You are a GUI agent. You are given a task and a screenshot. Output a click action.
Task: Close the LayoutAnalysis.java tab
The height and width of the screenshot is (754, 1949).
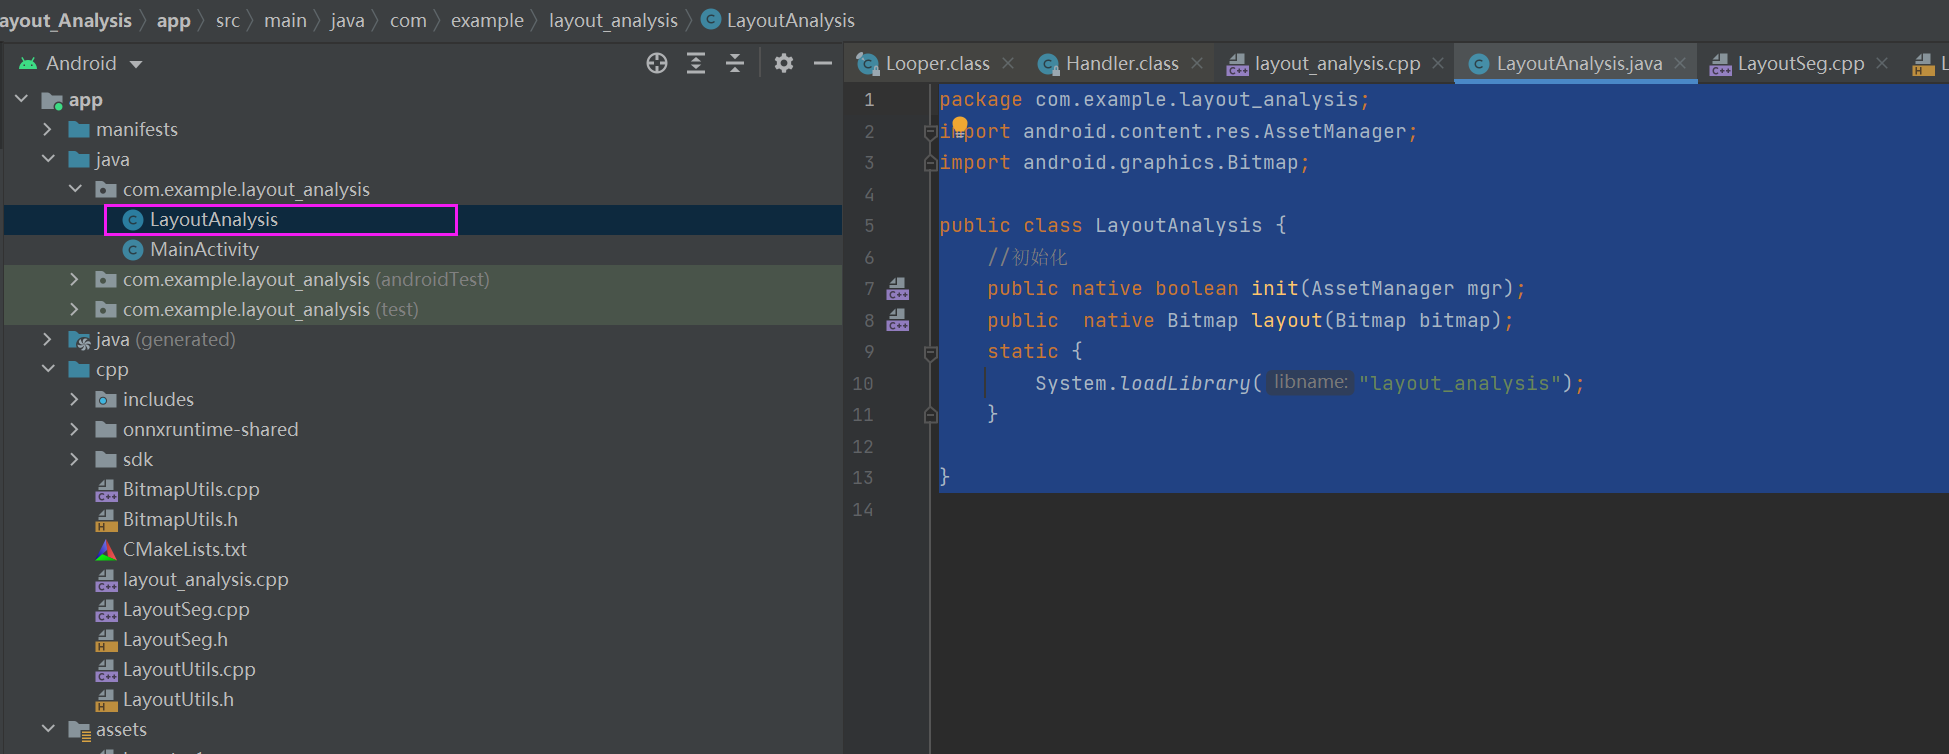pos(1680,63)
